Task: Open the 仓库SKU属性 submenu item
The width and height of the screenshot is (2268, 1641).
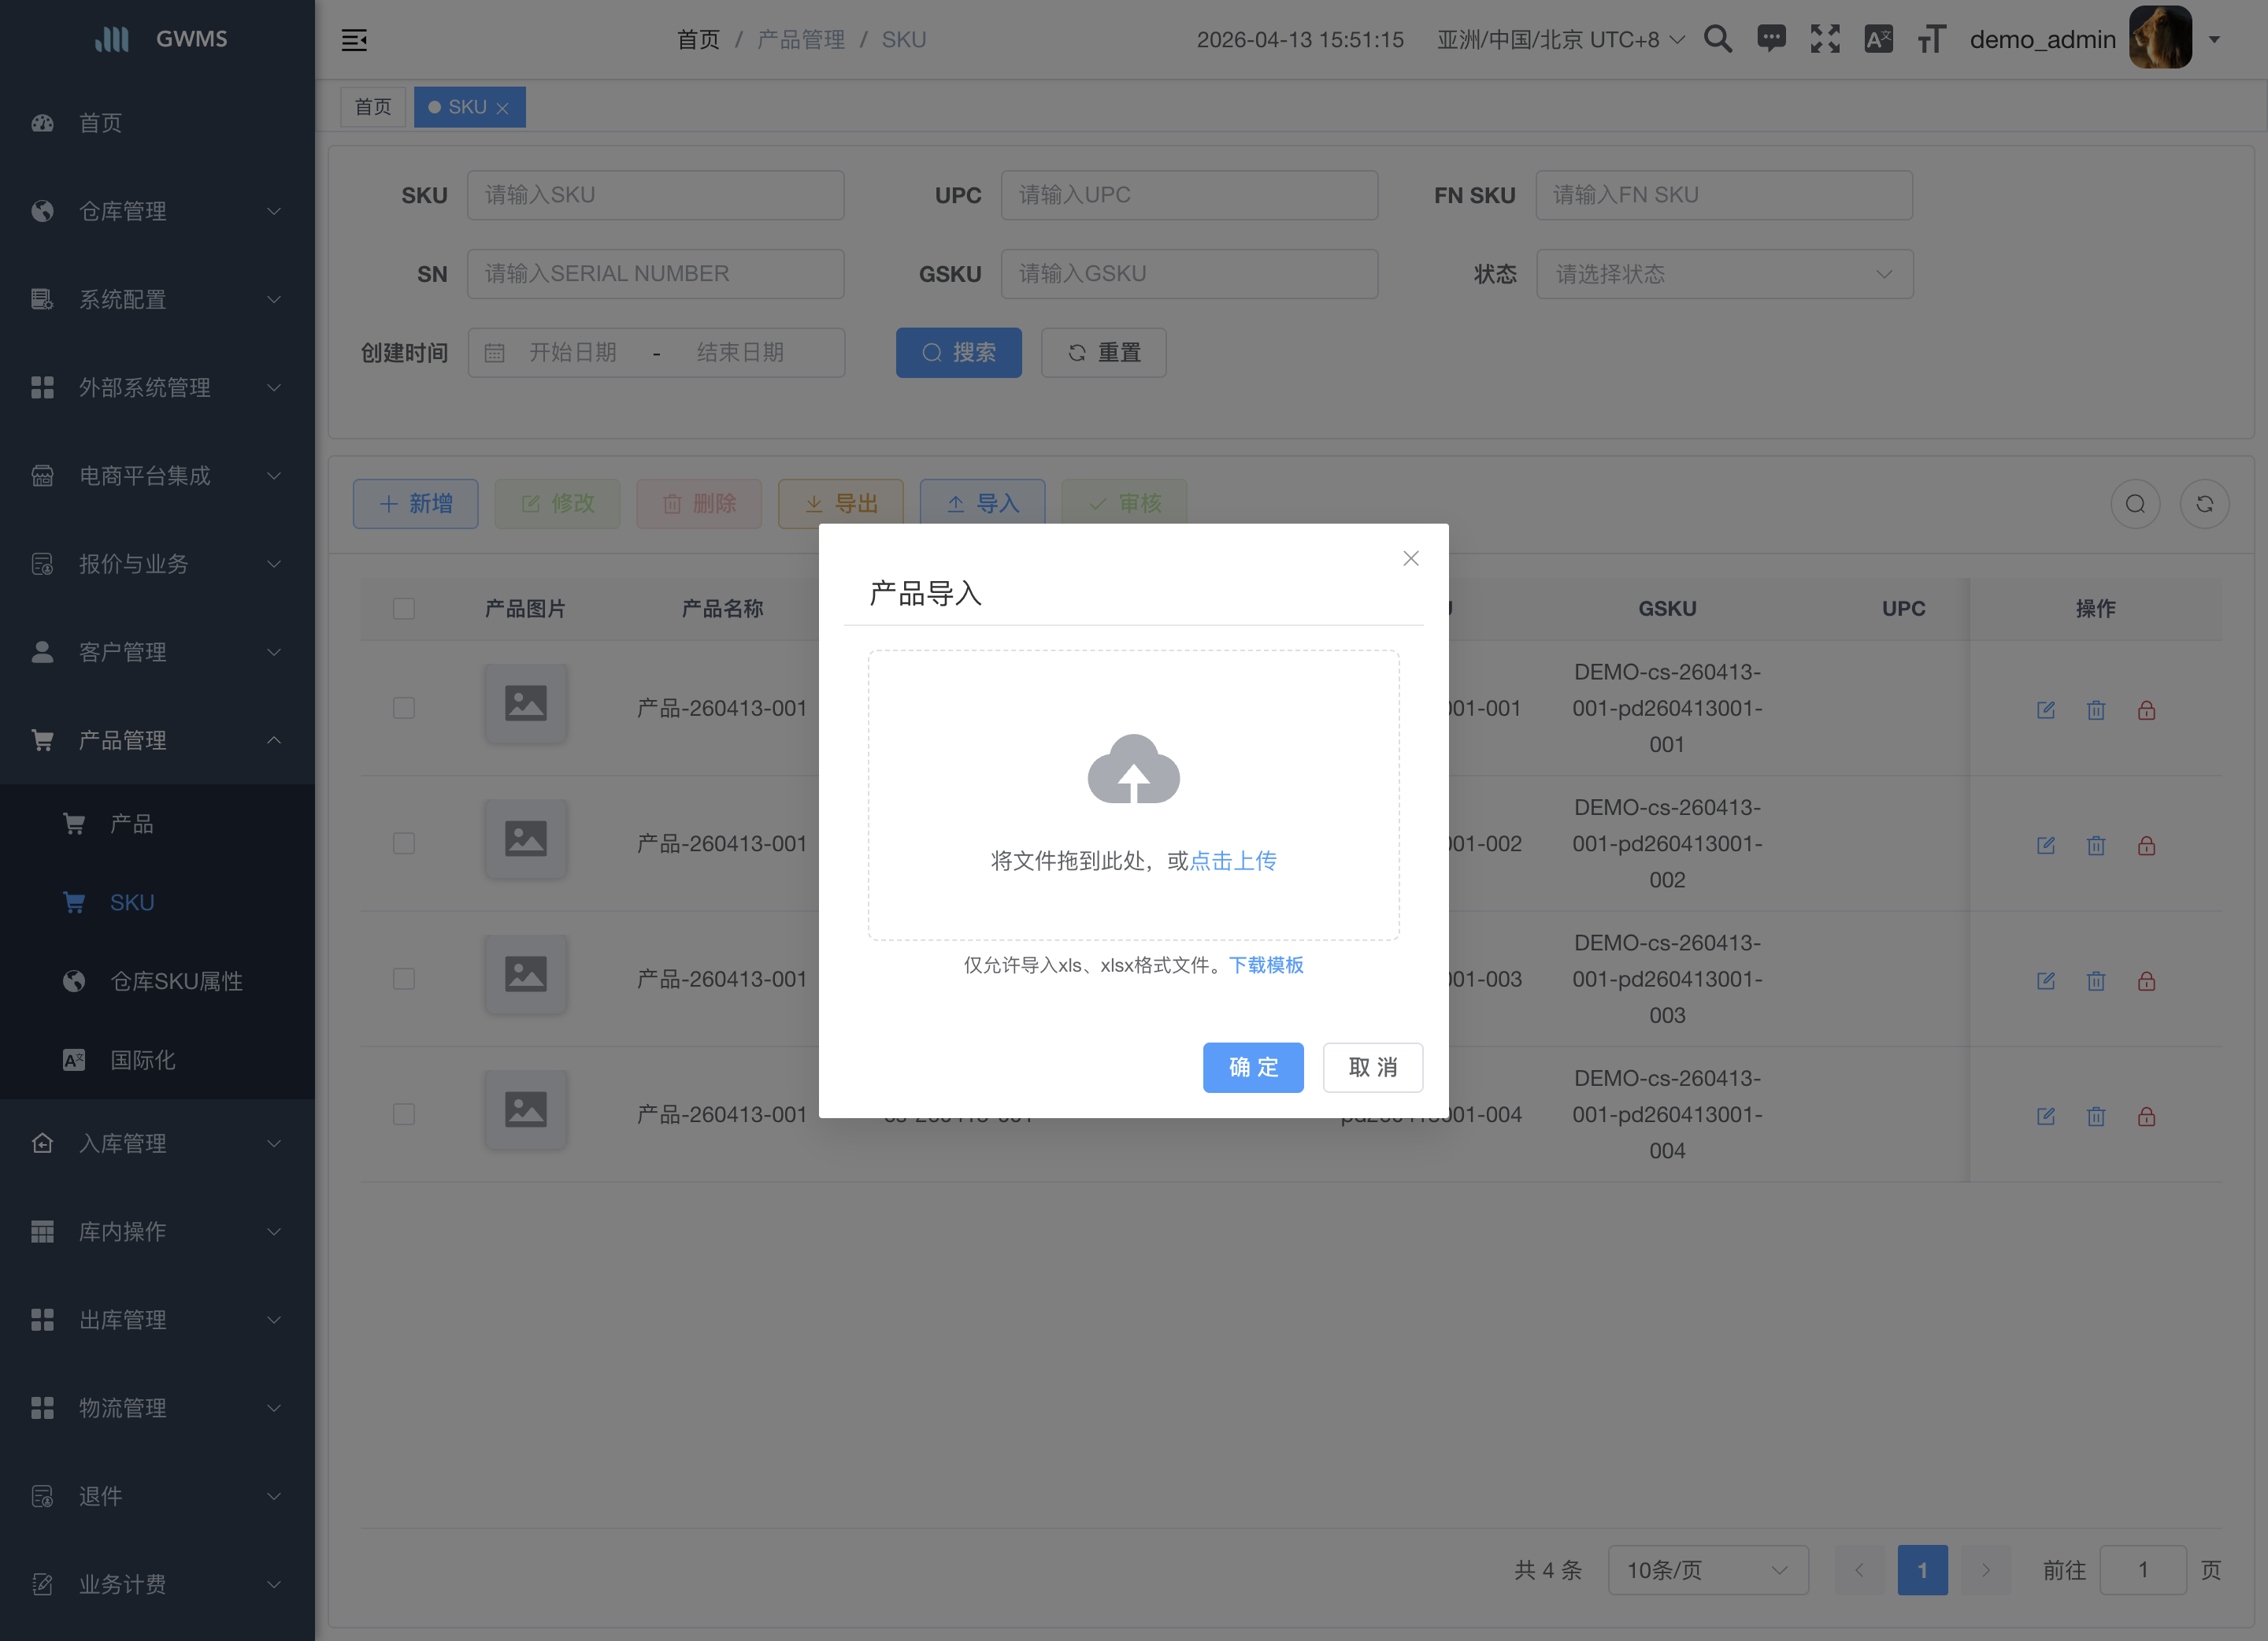Action: (x=157, y=981)
